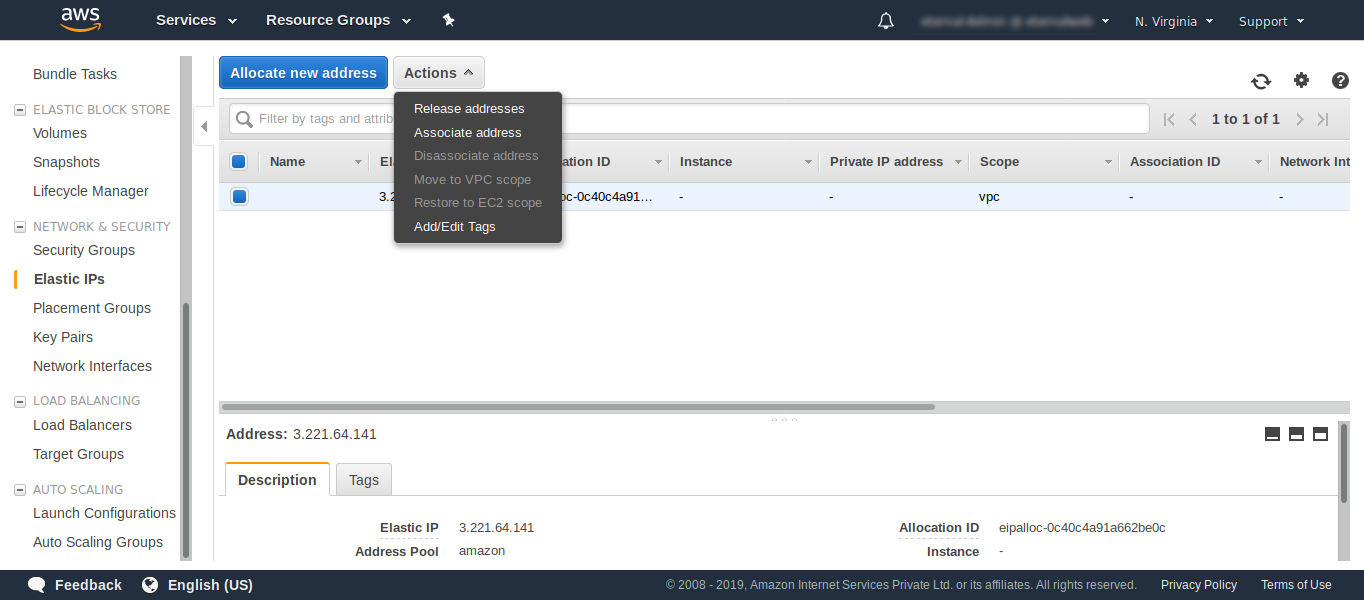Open the Support dropdown
The image size is (1364, 600).
point(1272,21)
